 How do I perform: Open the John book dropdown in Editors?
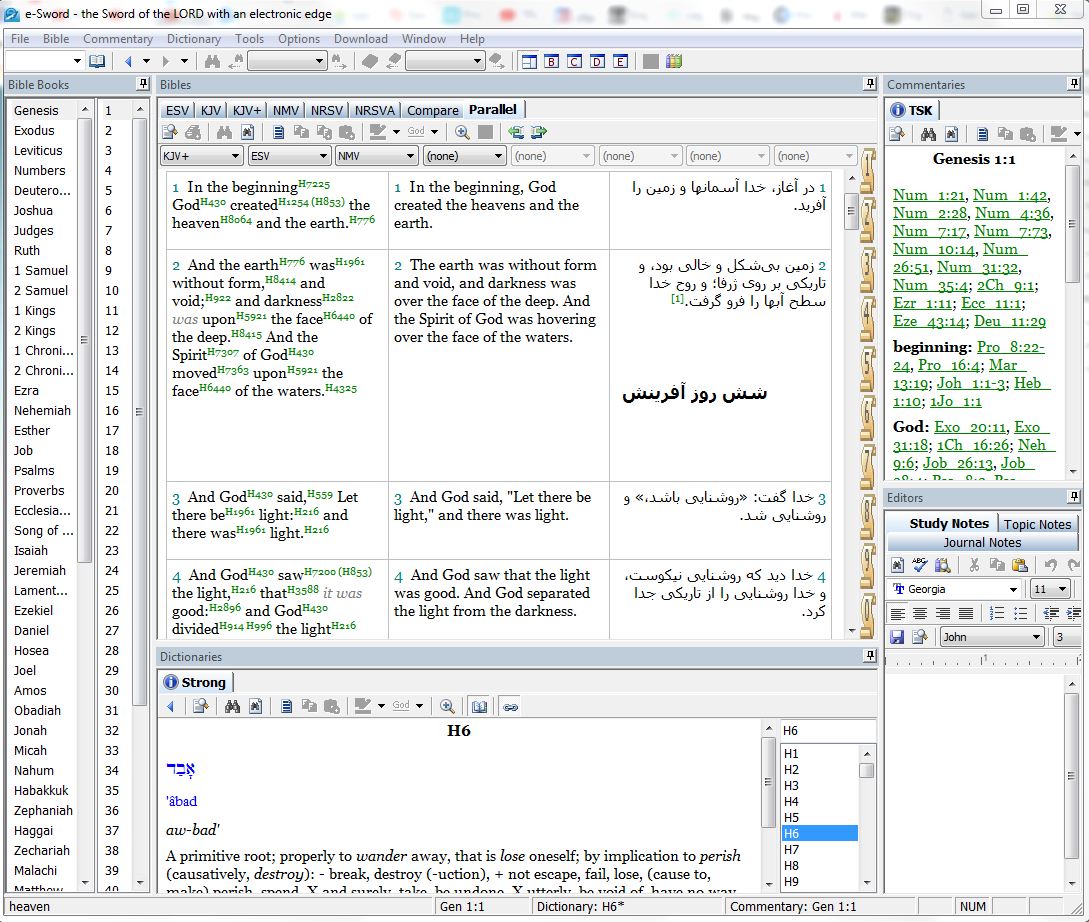tap(992, 637)
